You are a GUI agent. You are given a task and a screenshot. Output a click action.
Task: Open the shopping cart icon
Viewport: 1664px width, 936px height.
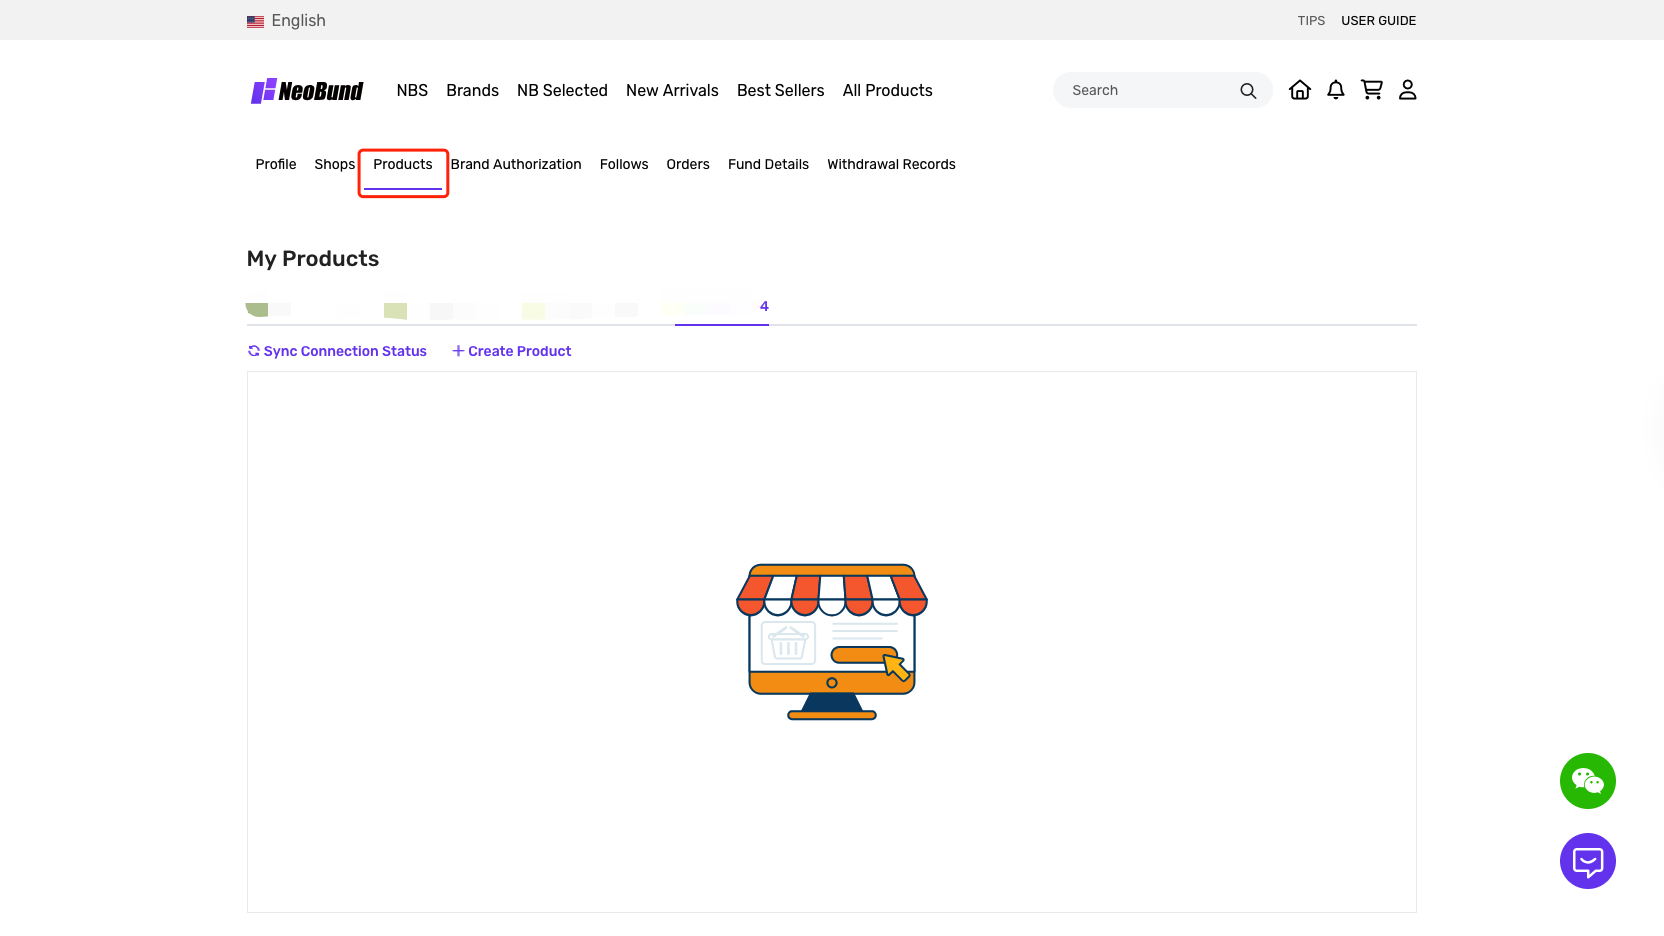click(x=1371, y=90)
